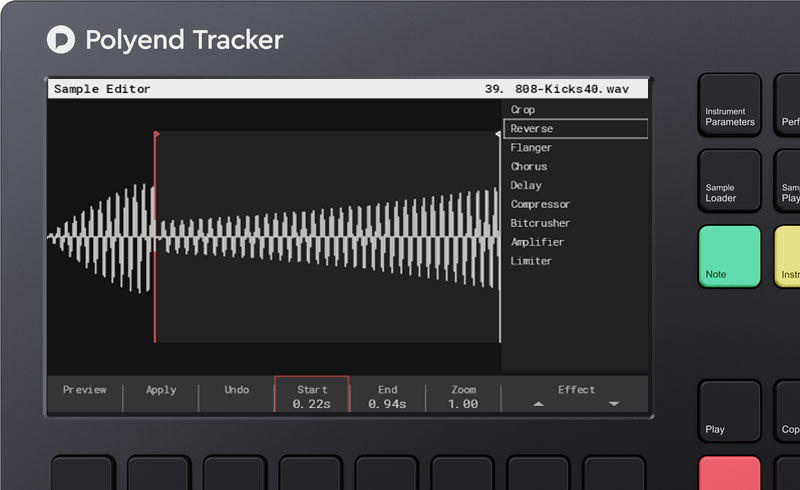Click the Effect up arrow
This screenshot has width=800, height=490.
[x=538, y=404]
